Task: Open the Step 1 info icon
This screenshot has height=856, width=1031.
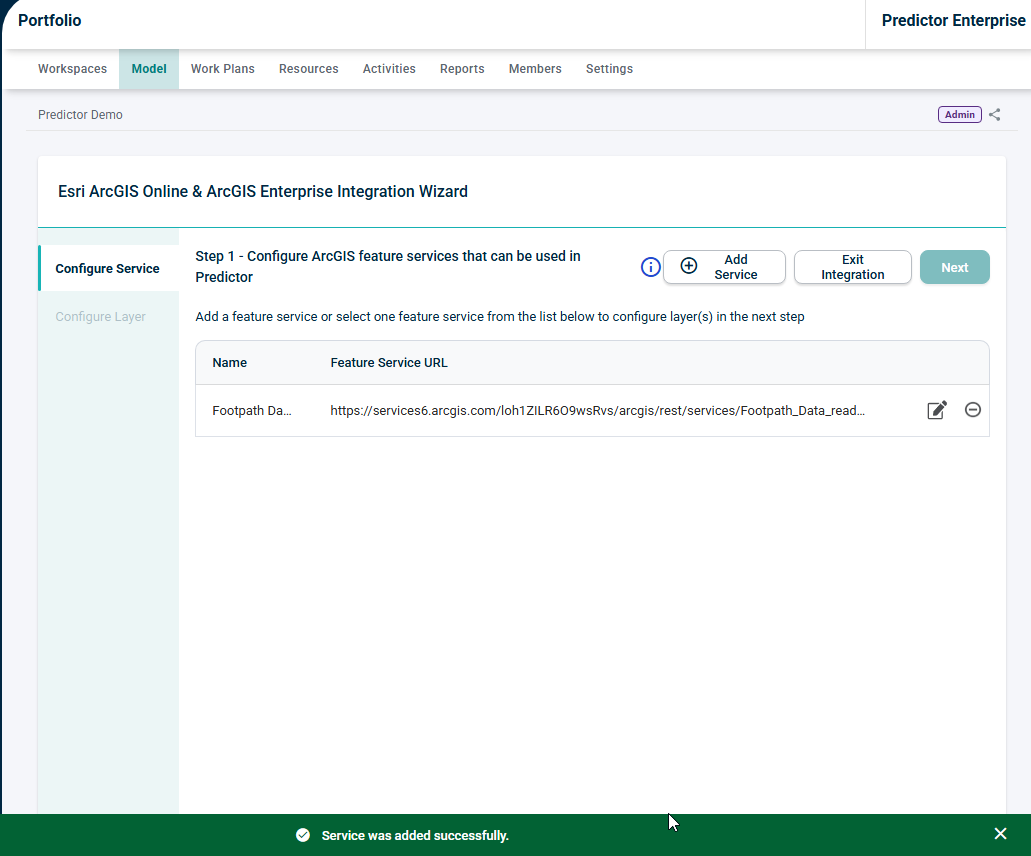Action: coord(650,267)
